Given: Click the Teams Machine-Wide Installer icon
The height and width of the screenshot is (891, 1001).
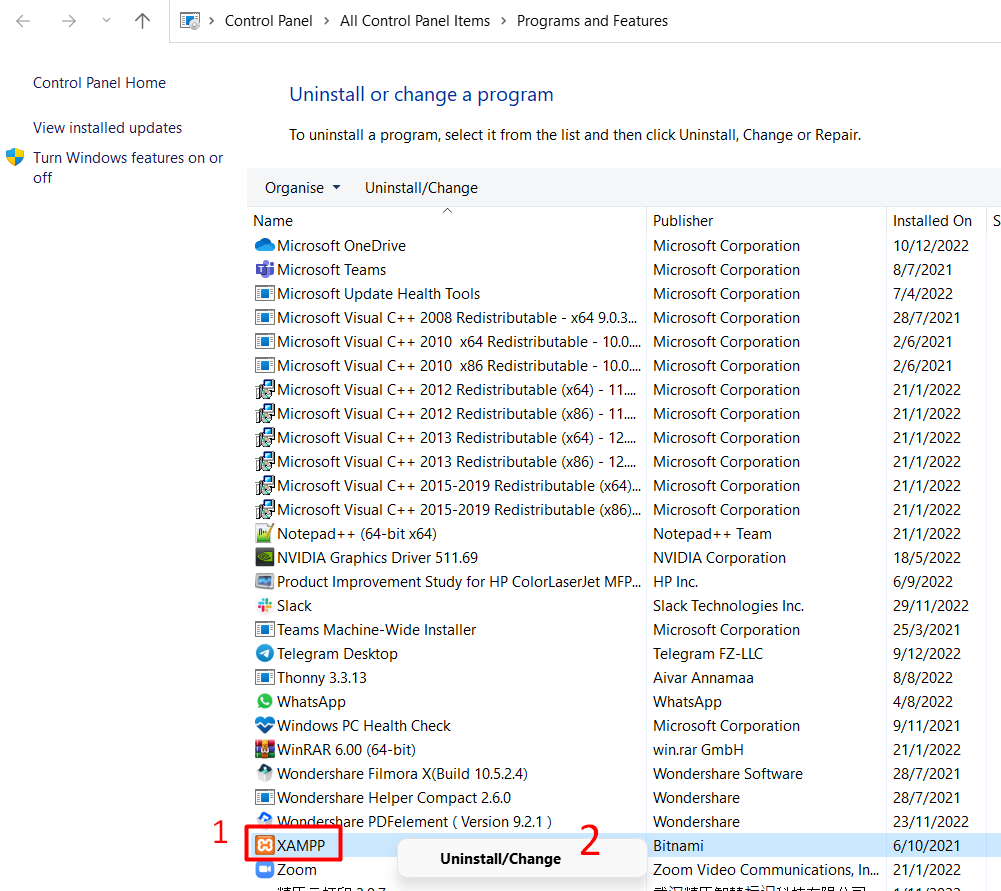Looking at the screenshot, I should [x=264, y=629].
